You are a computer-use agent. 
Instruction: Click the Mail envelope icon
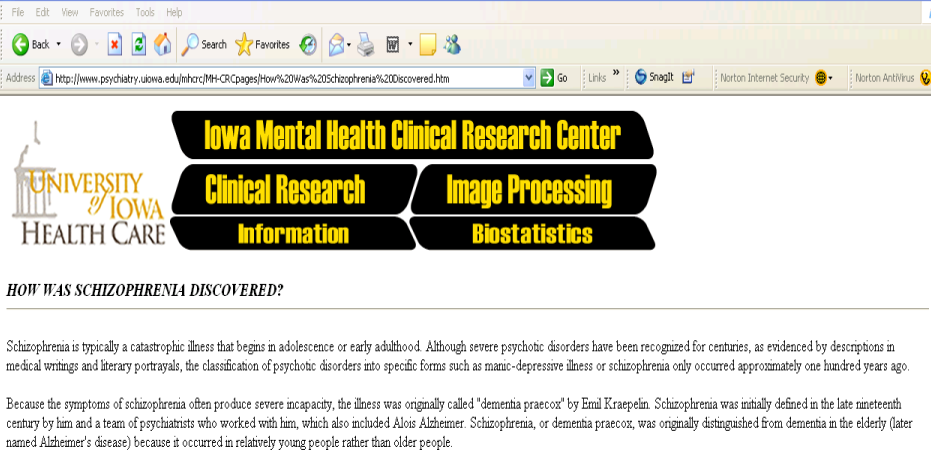point(336,45)
